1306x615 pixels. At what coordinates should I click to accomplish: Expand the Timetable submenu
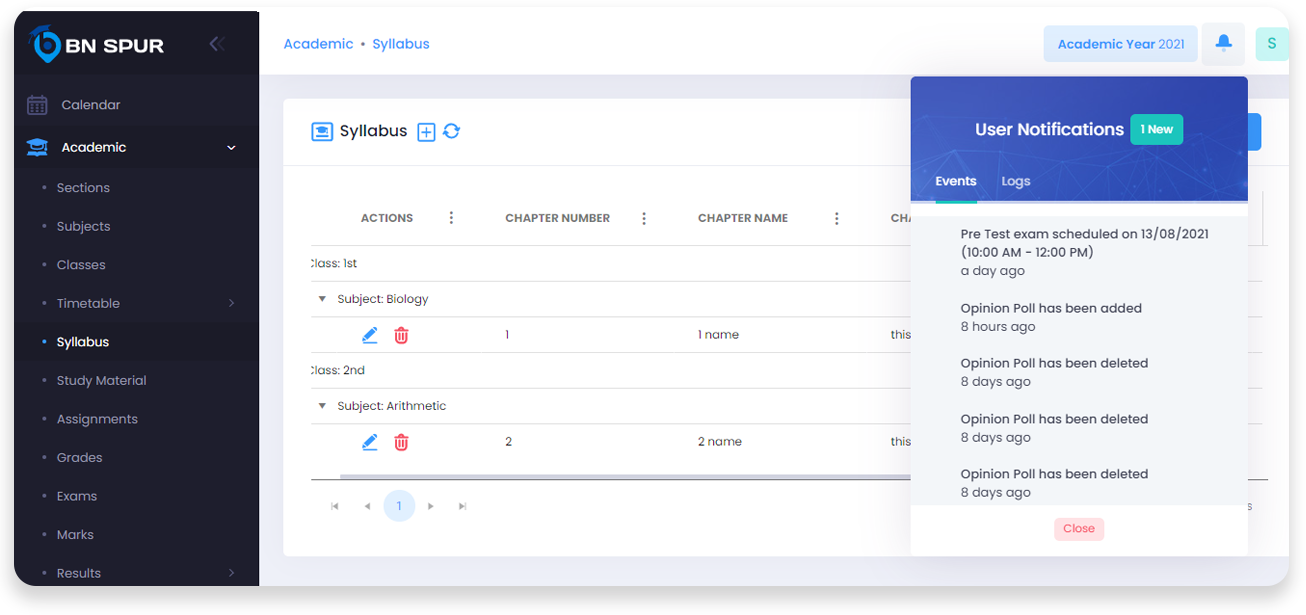(x=231, y=303)
